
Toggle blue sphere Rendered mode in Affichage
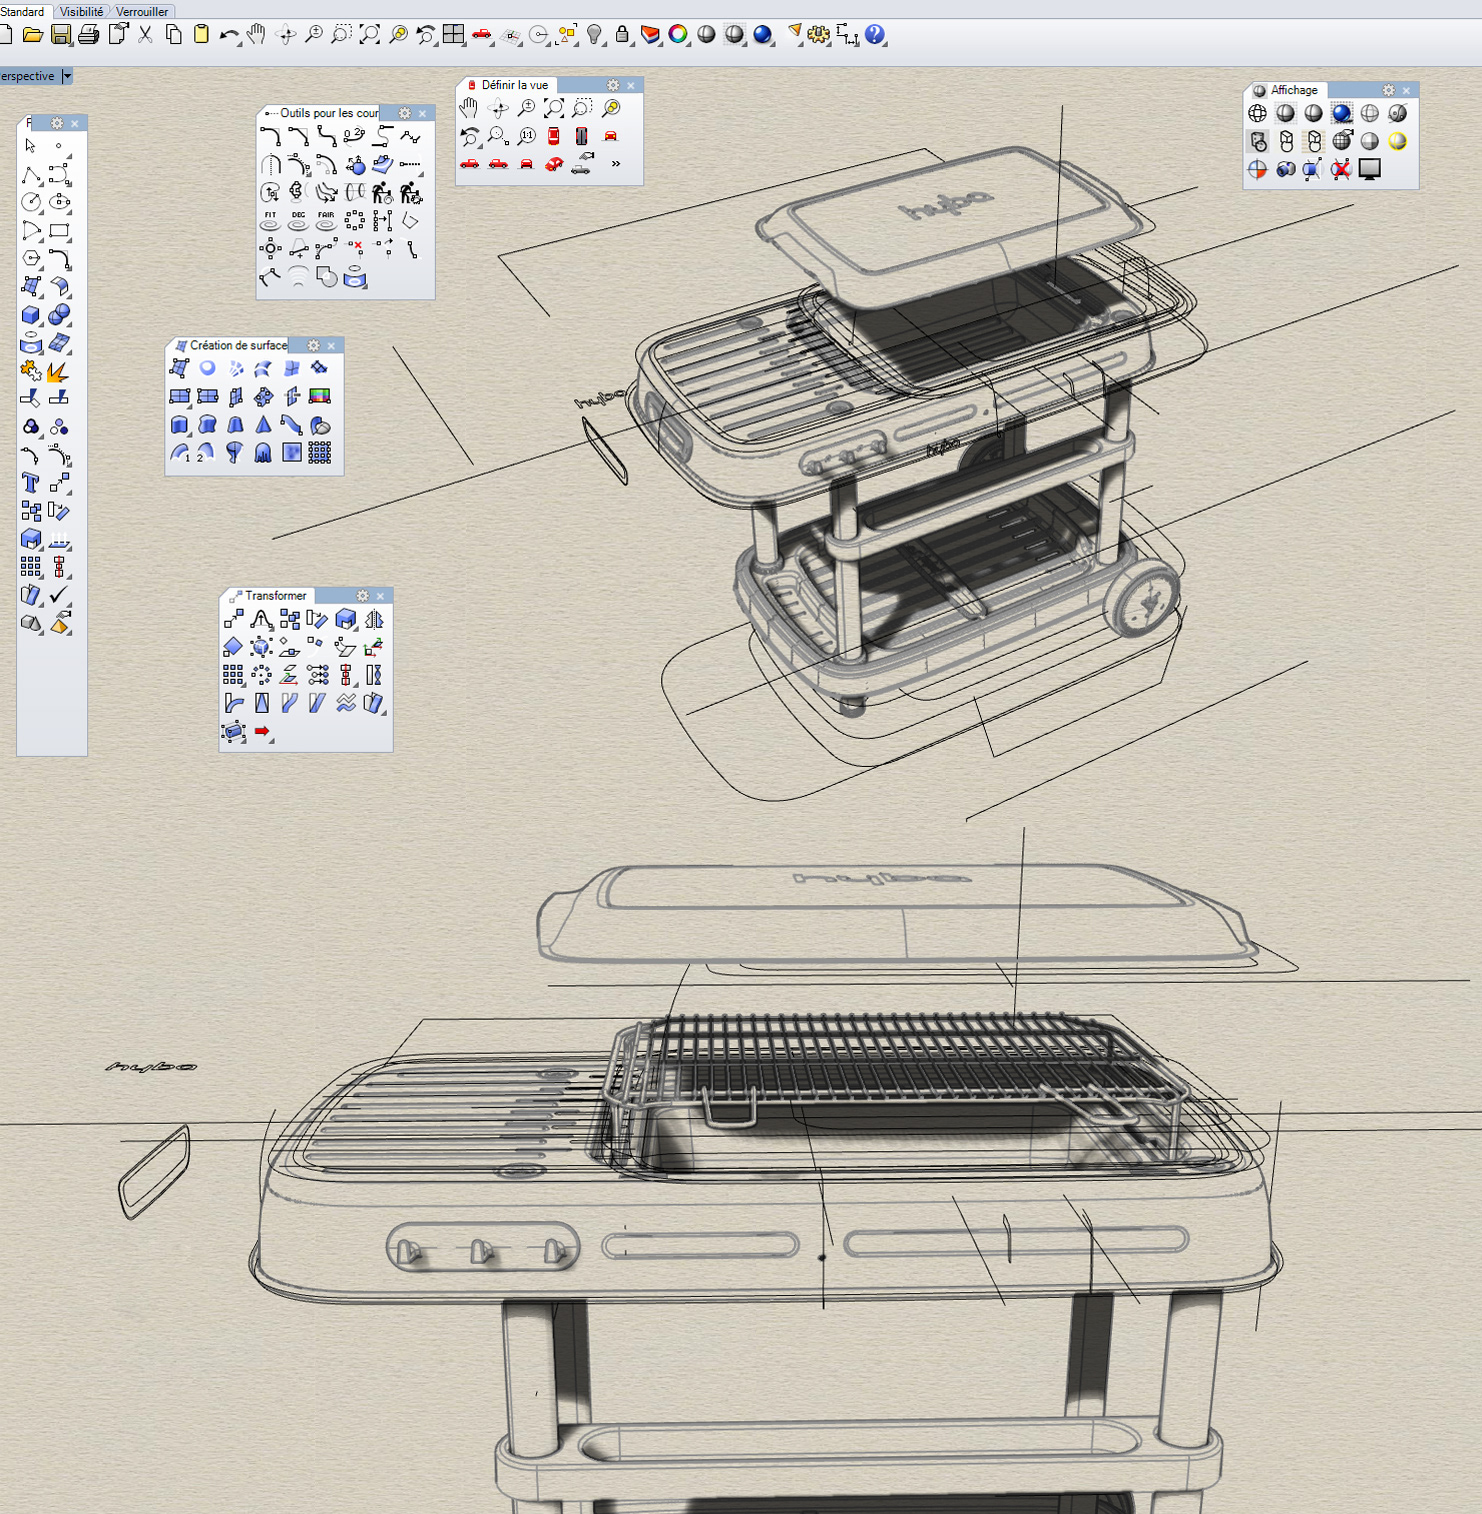click(x=1341, y=113)
